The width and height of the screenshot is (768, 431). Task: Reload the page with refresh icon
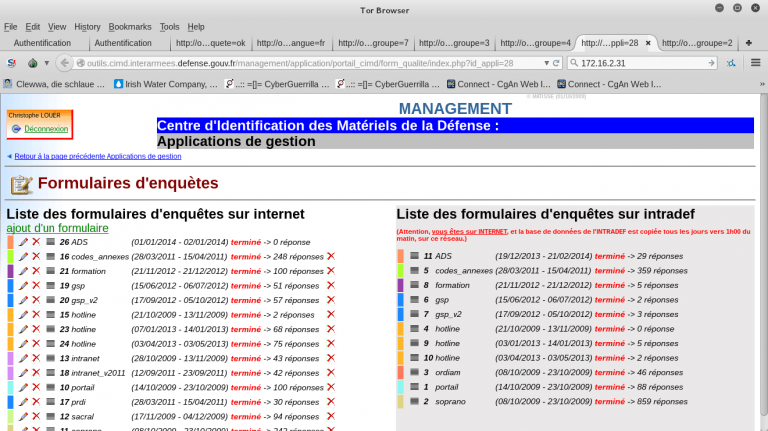pyautogui.click(x=556, y=63)
